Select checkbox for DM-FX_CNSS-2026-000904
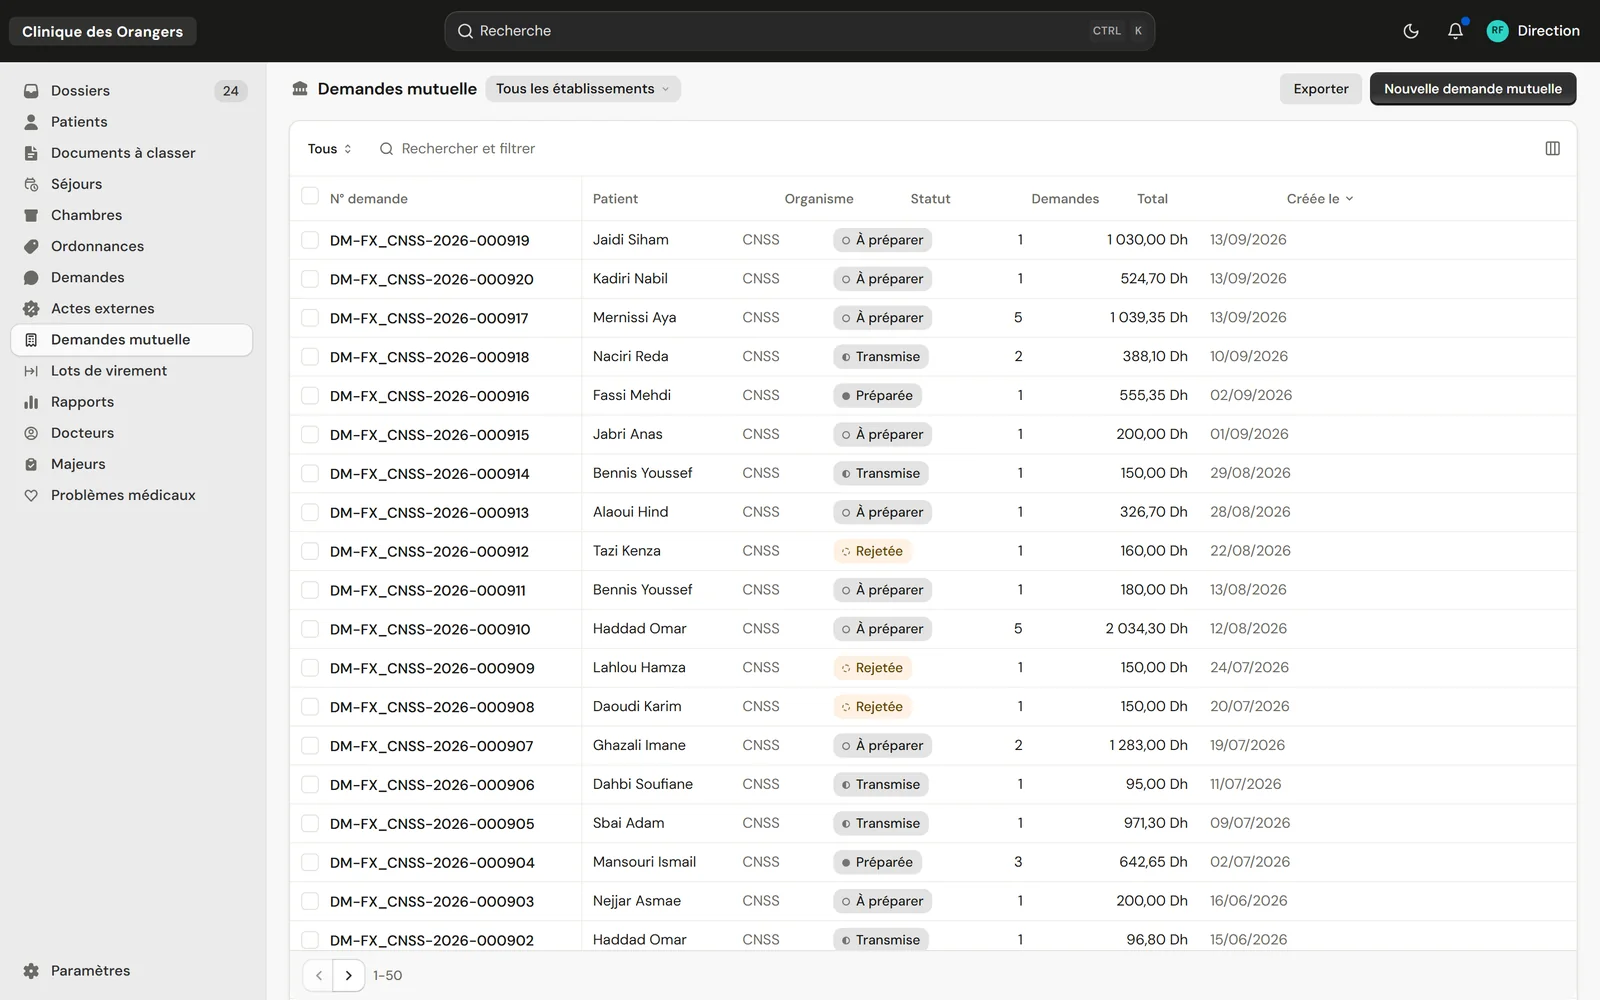Viewport: 1600px width, 1000px height. tap(310, 862)
